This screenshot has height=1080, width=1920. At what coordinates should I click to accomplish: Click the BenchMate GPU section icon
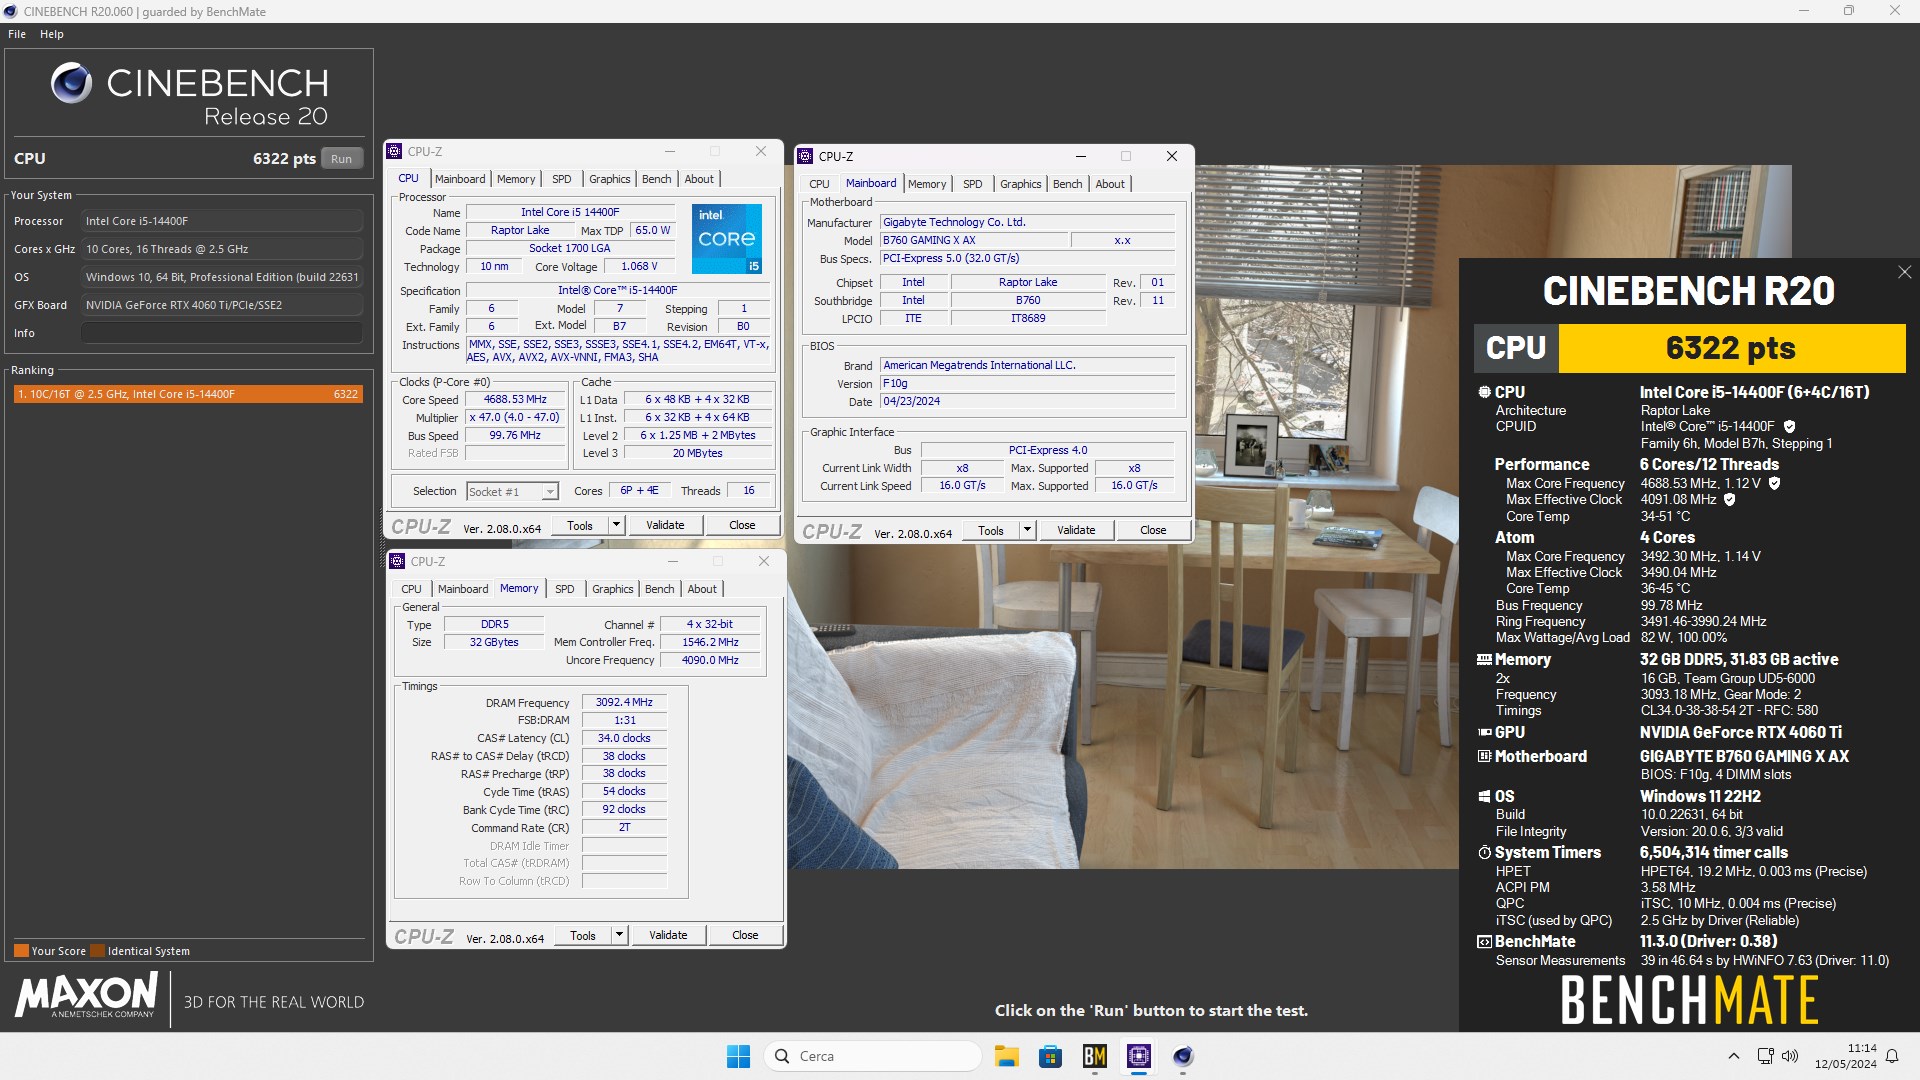(x=1485, y=733)
